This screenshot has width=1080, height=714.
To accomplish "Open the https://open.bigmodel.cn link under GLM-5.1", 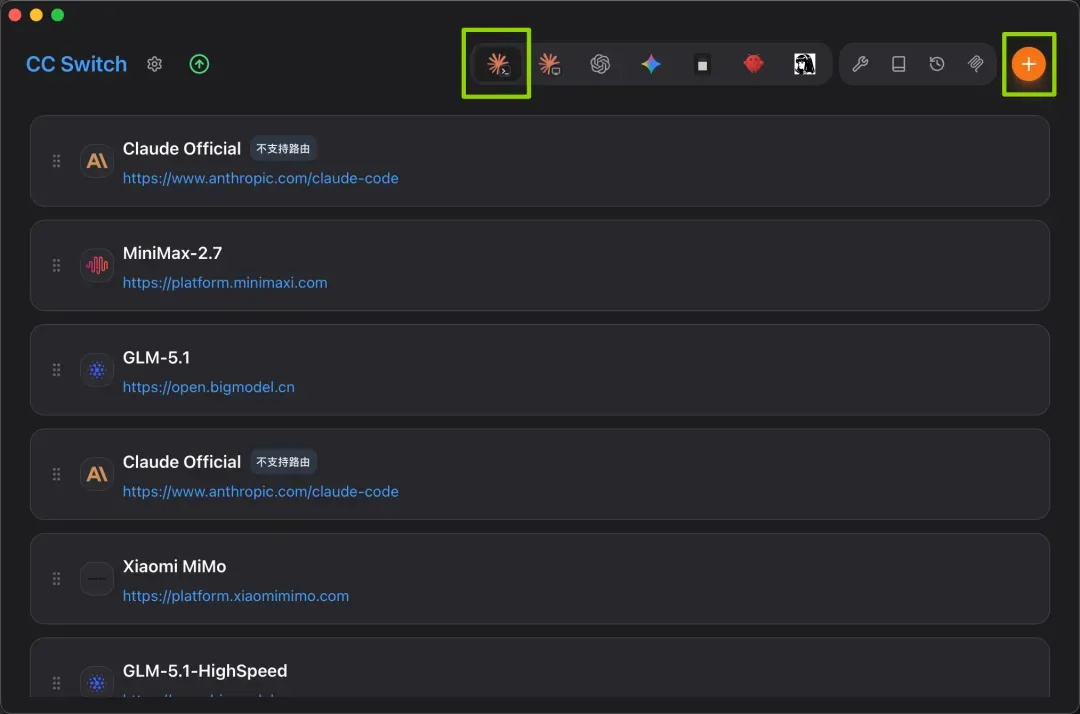I will pos(209,387).
